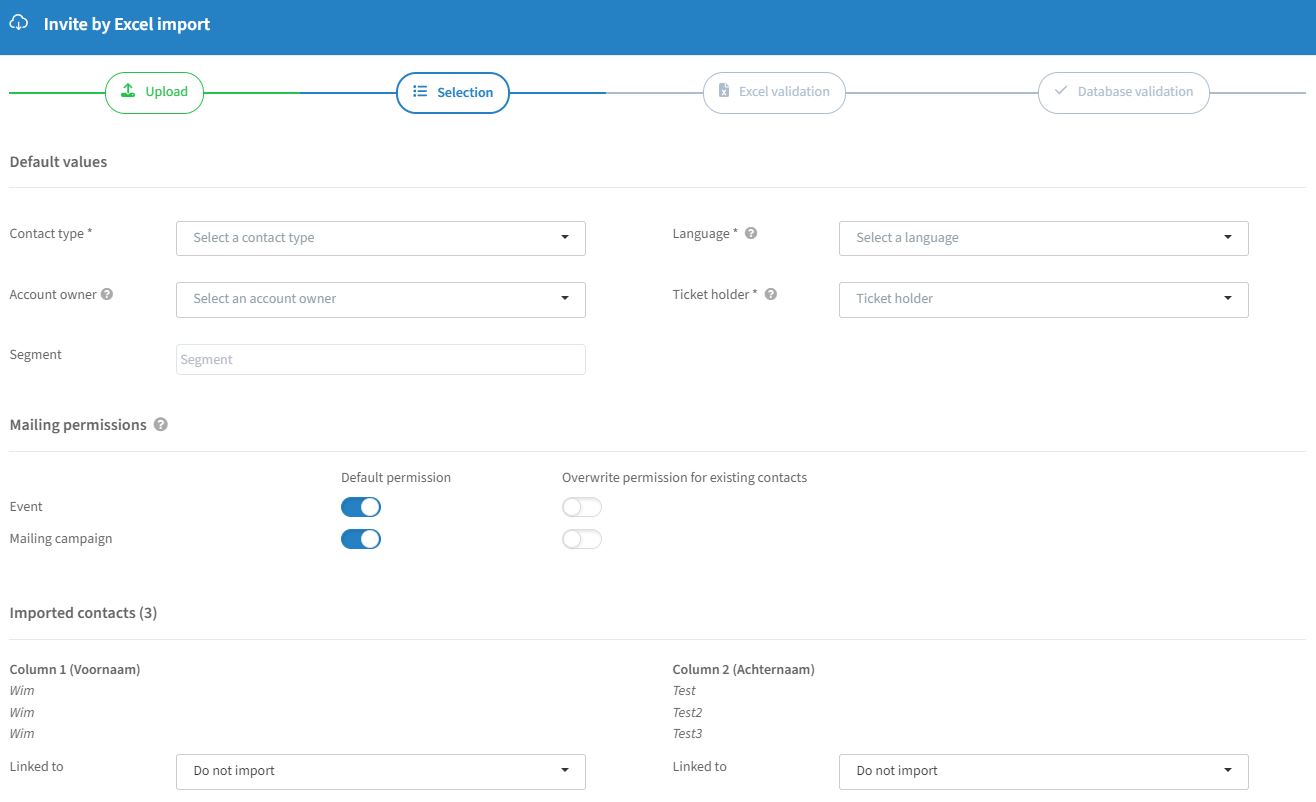This screenshot has height=802, width=1316.
Task: Open the Contact type dropdown
Action: [x=380, y=238]
